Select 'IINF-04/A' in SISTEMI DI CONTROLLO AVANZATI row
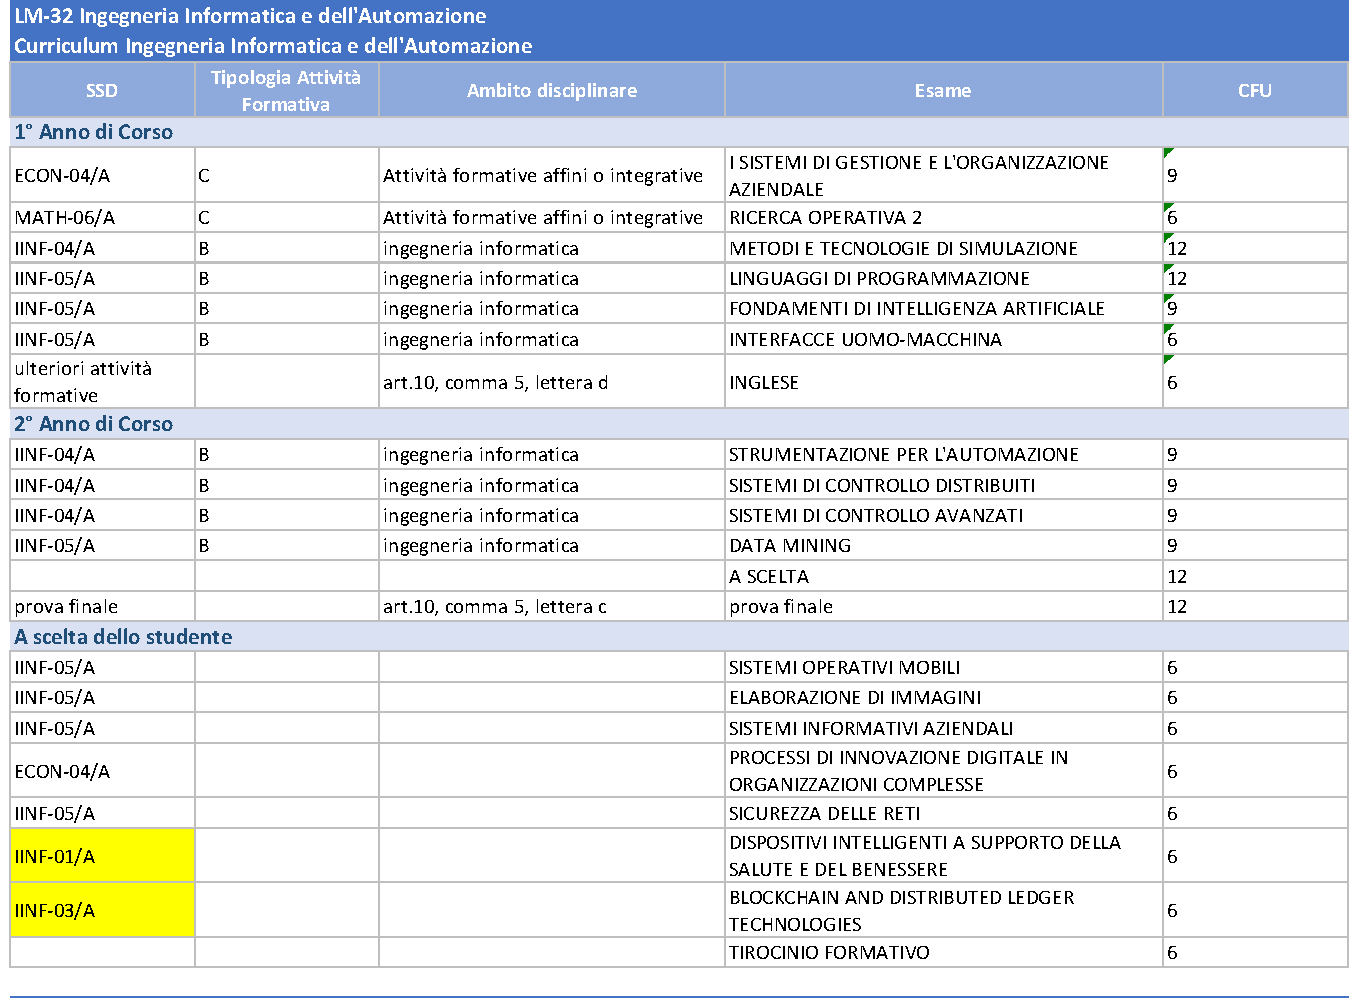 [x=102, y=515]
